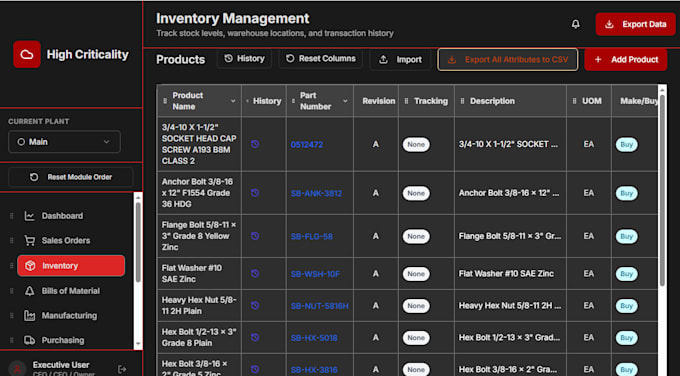Grab drag handle next to Purchasing module
Viewport: 680px width, 376px height.
tap(12, 340)
